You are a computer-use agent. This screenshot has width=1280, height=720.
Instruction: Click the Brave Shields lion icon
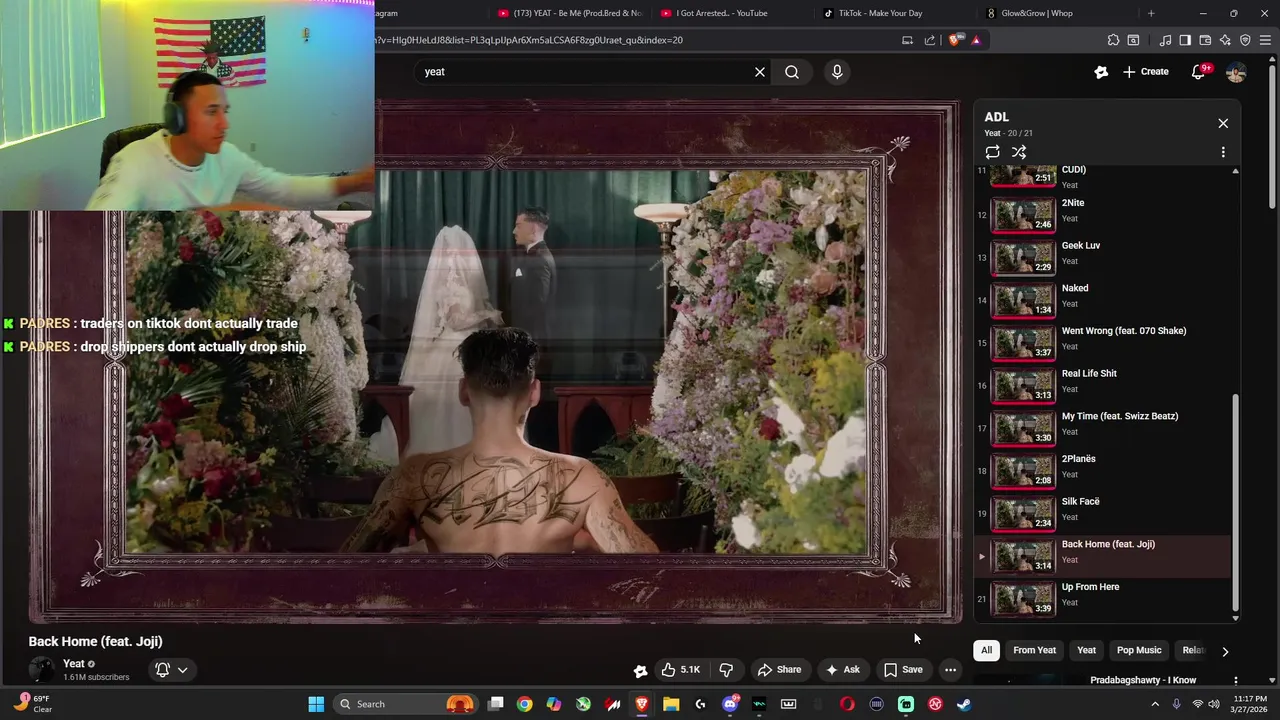954,40
